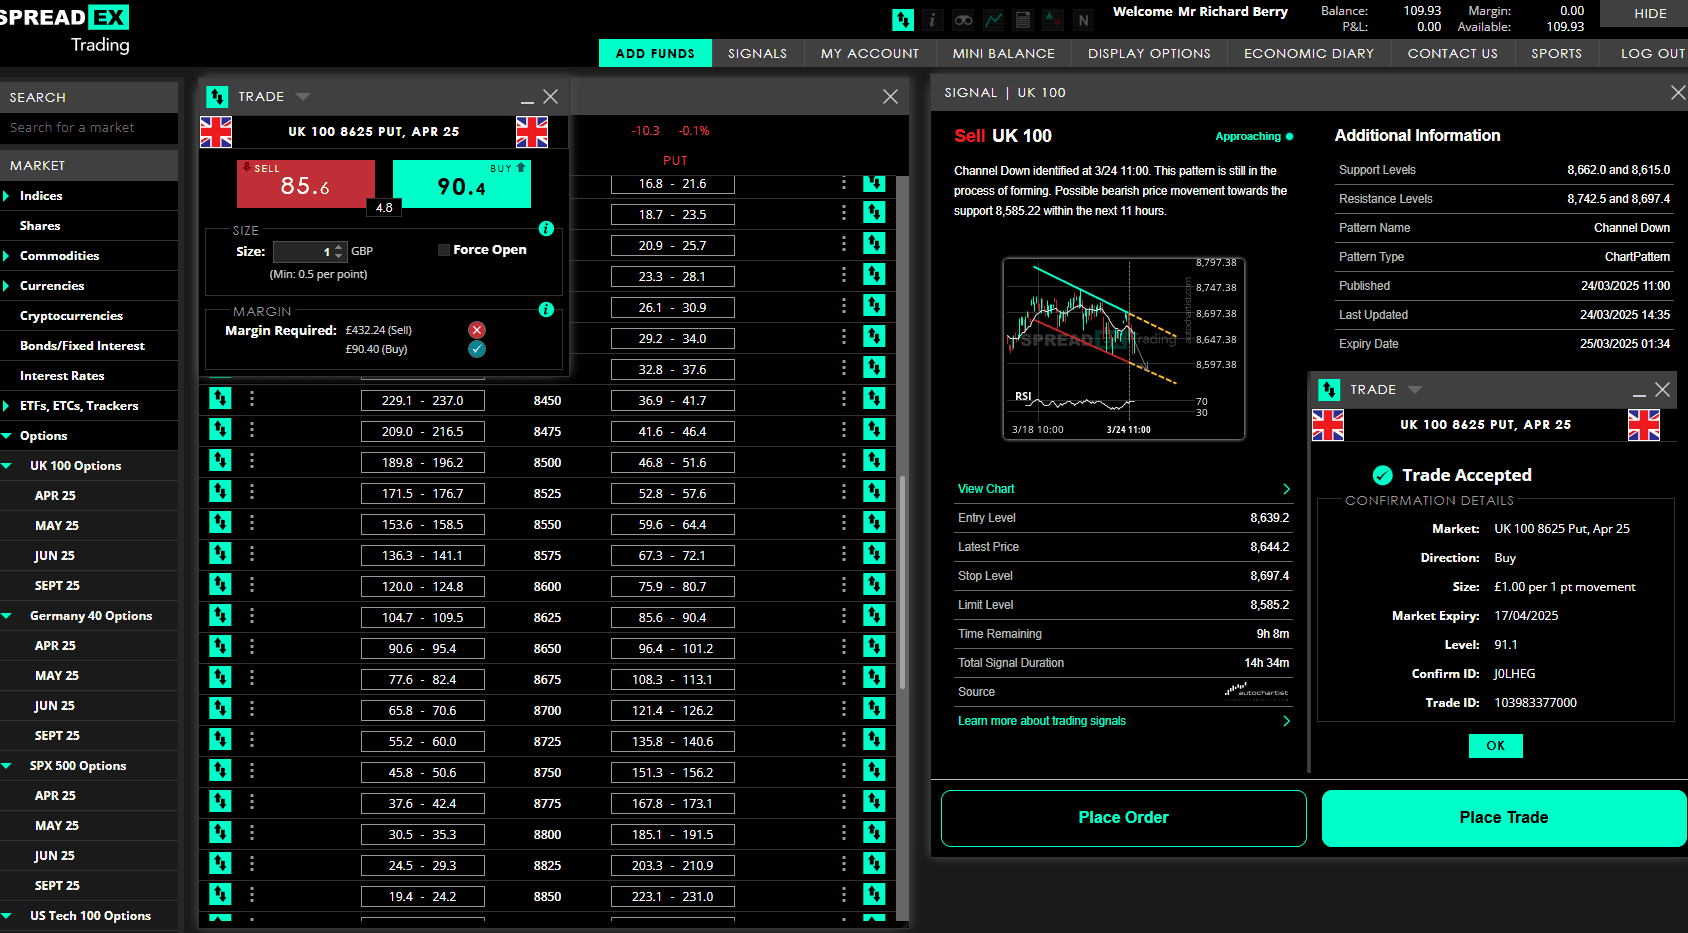Follow the 'Learn more about trading signals' link
The image size is (1688, 933).
point(1041,721)
